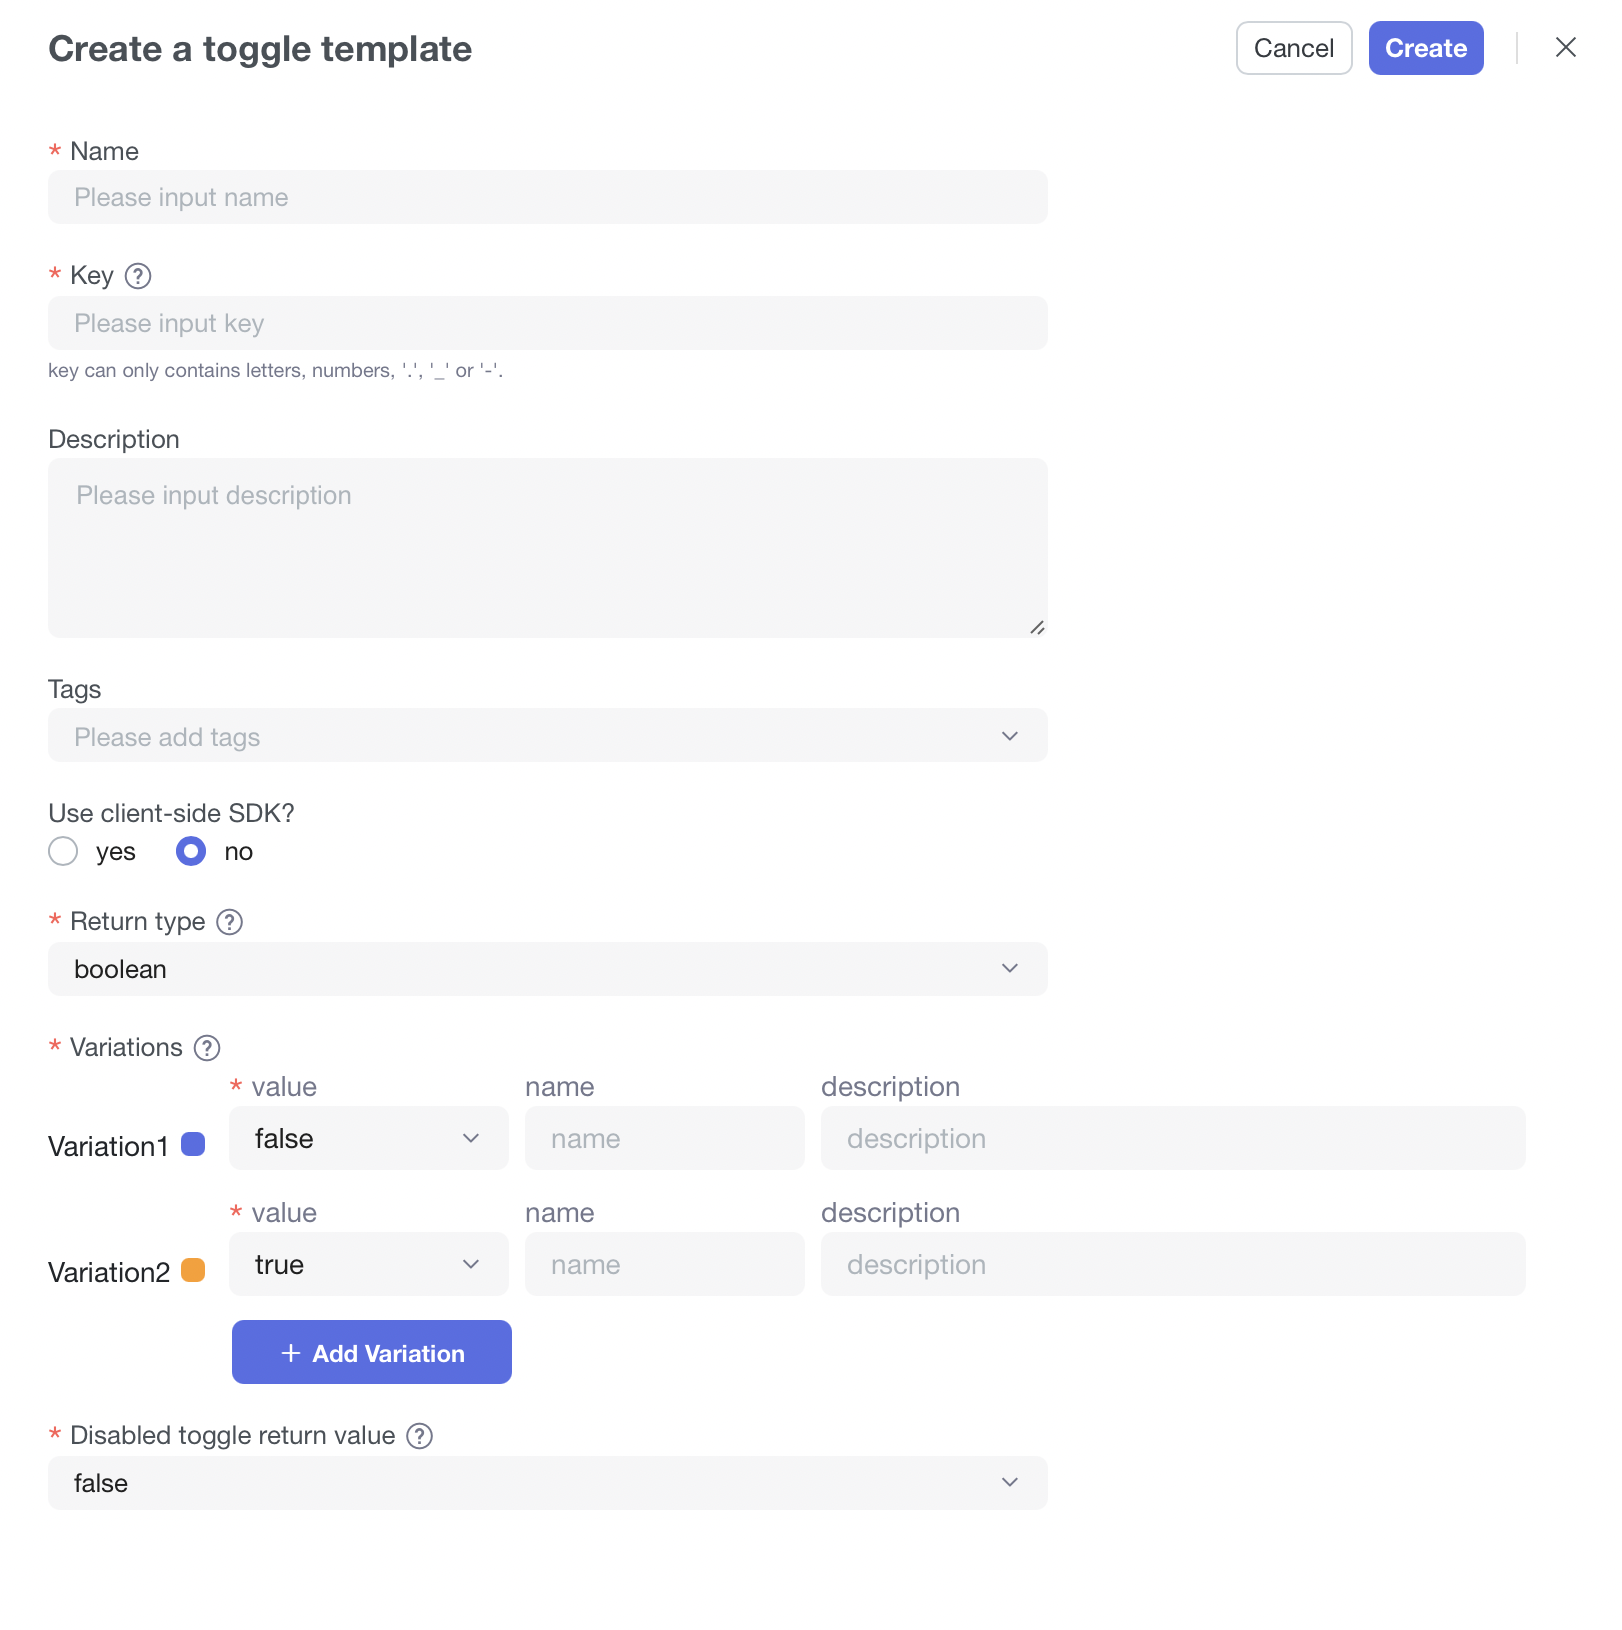Click the Variations help question icon

point(207,1048)
